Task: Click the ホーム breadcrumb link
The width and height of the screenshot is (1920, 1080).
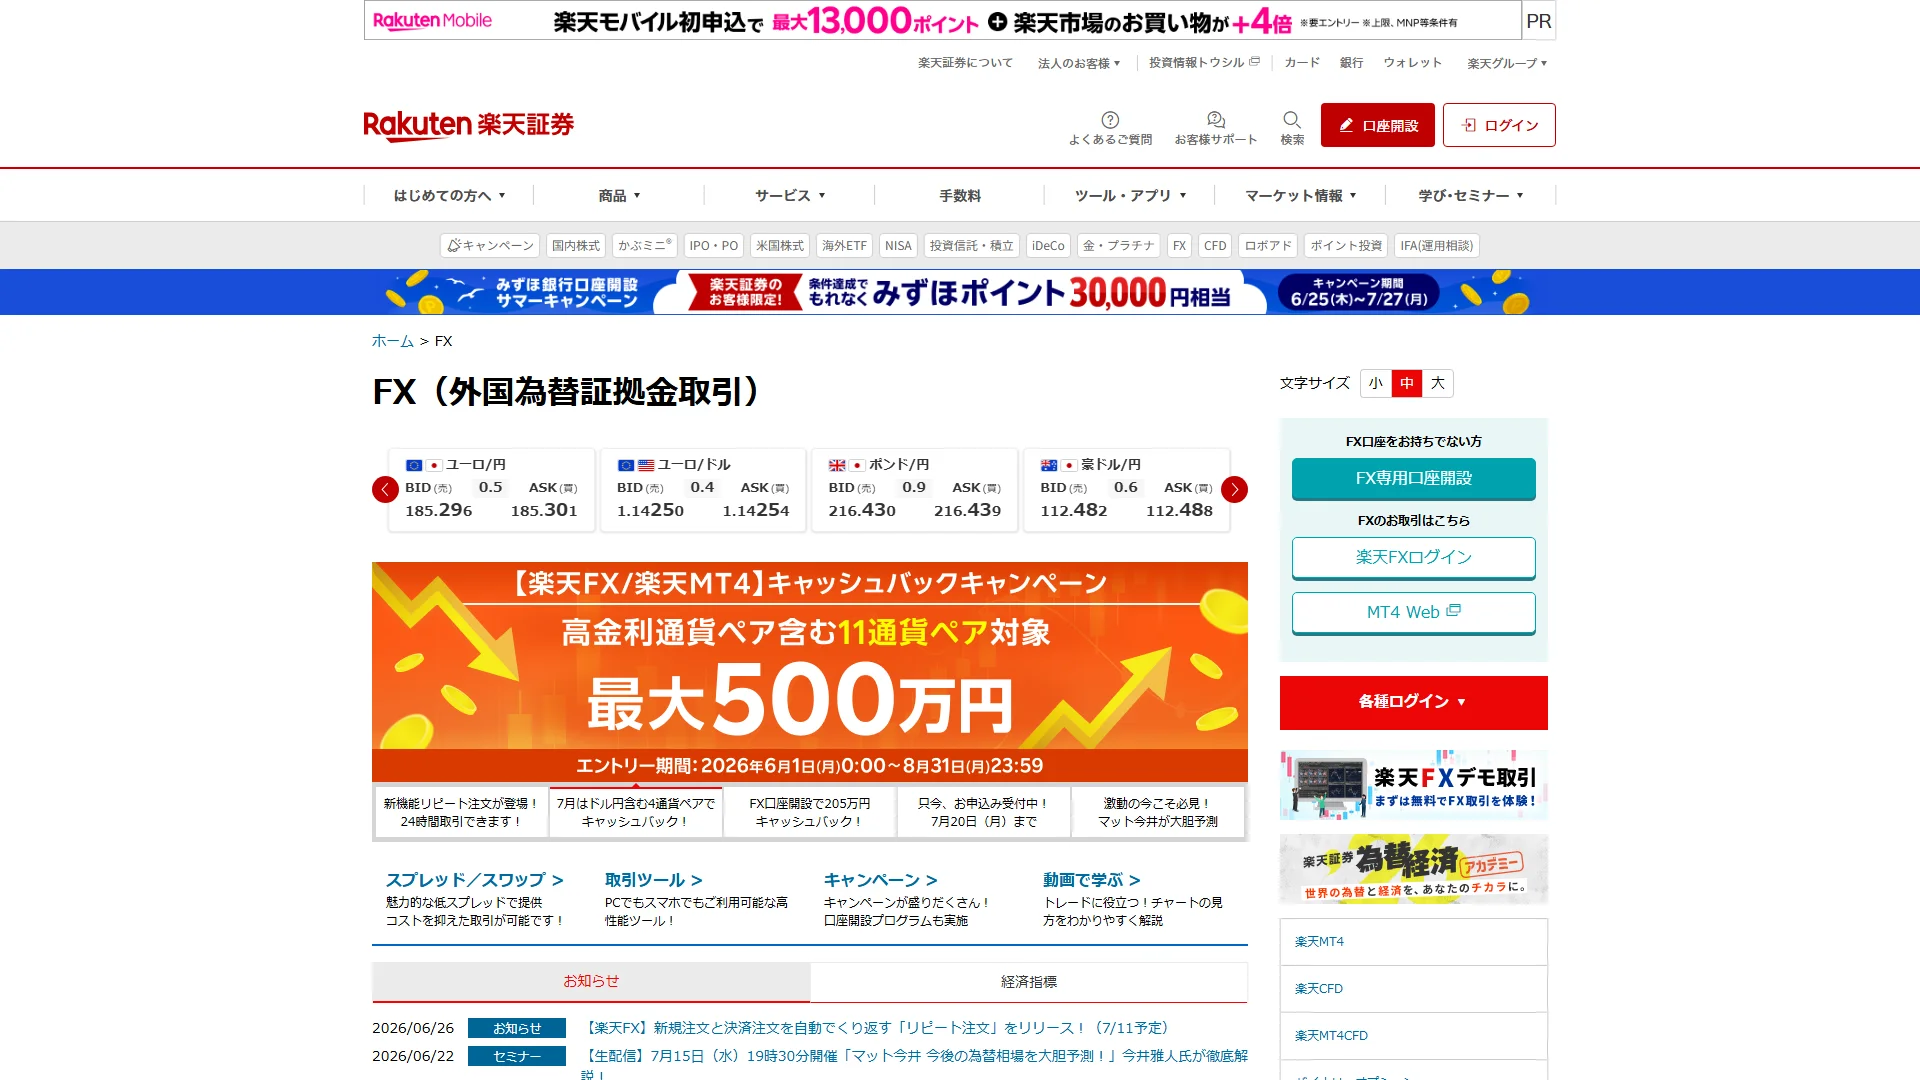Action: [x=392, y=341]
